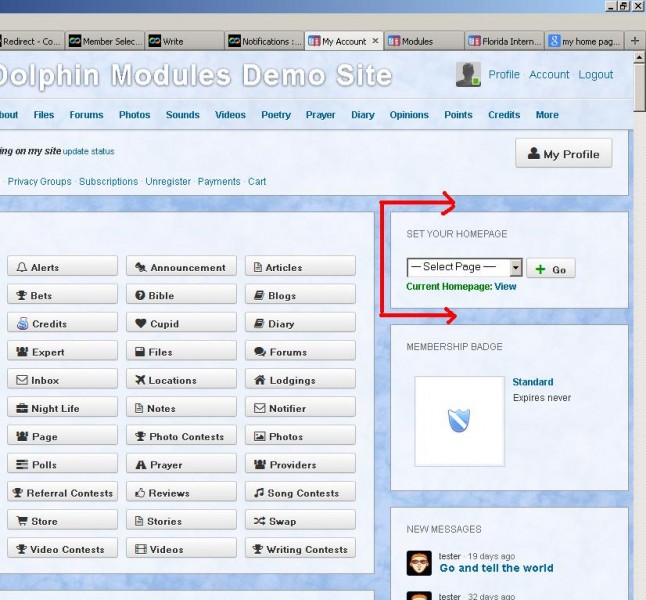This screenshot has height=600, width=646.
Task: Switch to the Member Selec... browser tab
Action: (105, 41)
